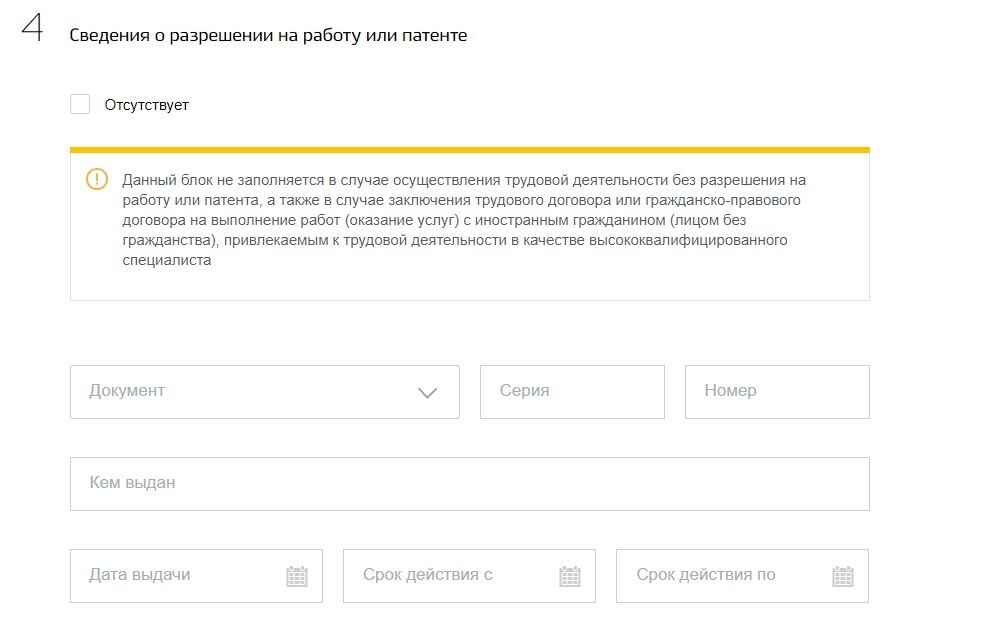This screenshot has height=635, width=991.
Task: Expand the document type combo box
Action: click(x=265, y=392)
